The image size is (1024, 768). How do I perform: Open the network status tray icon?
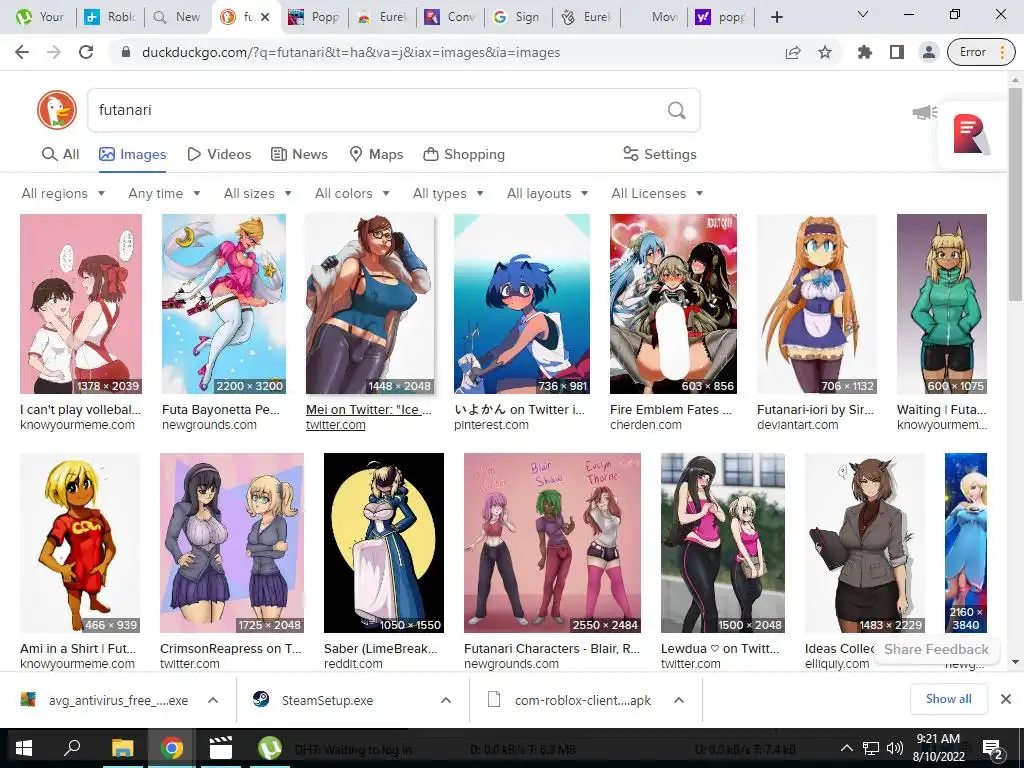[871, 748]
